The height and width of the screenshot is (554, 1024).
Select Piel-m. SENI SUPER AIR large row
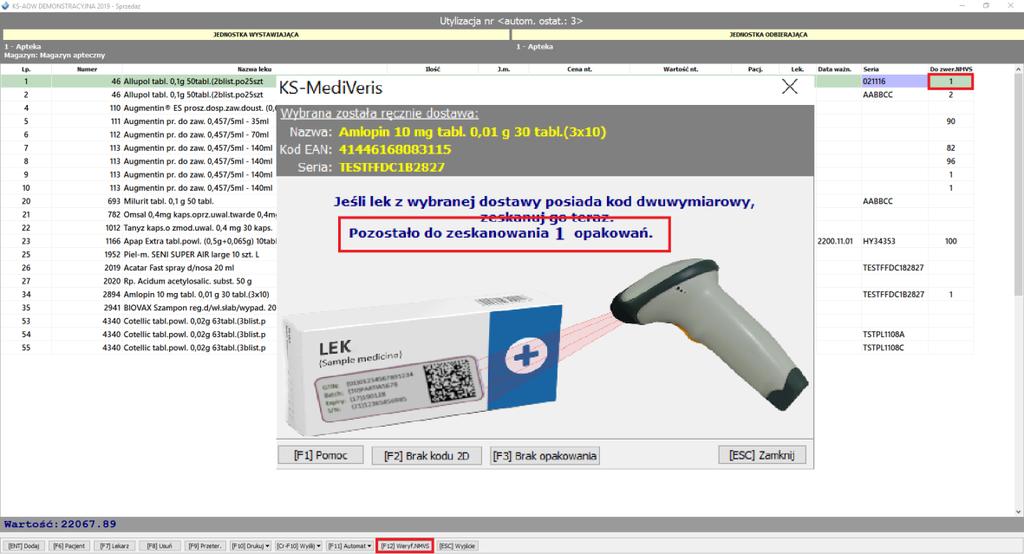pyautogui.click(x=138, y=254)
